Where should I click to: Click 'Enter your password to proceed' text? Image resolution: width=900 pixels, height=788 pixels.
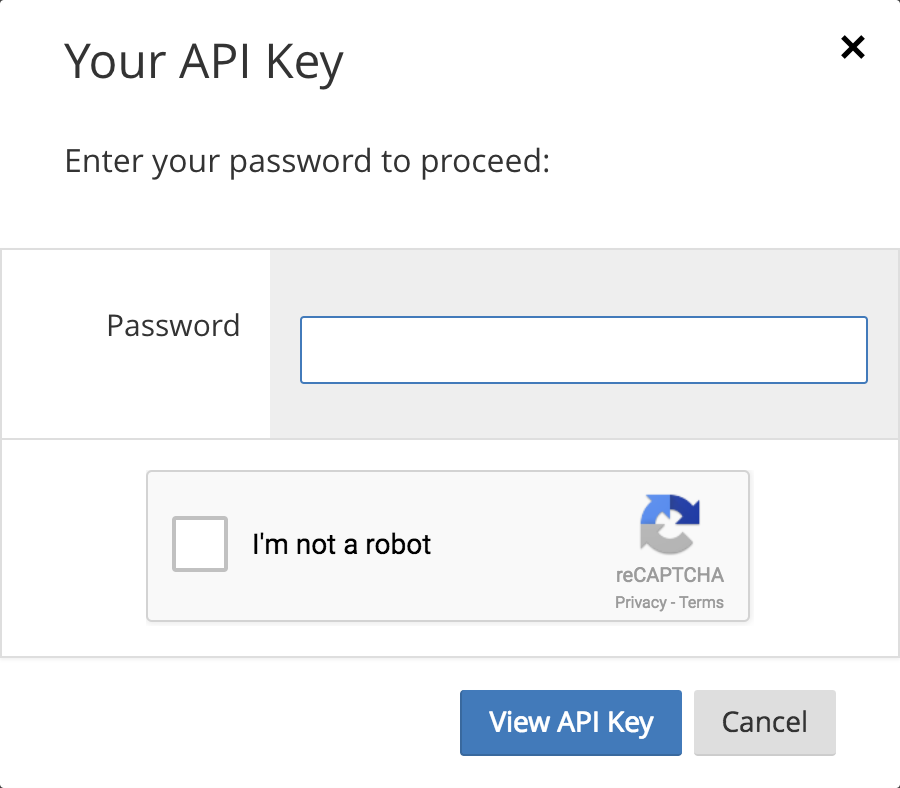point(306,160)
